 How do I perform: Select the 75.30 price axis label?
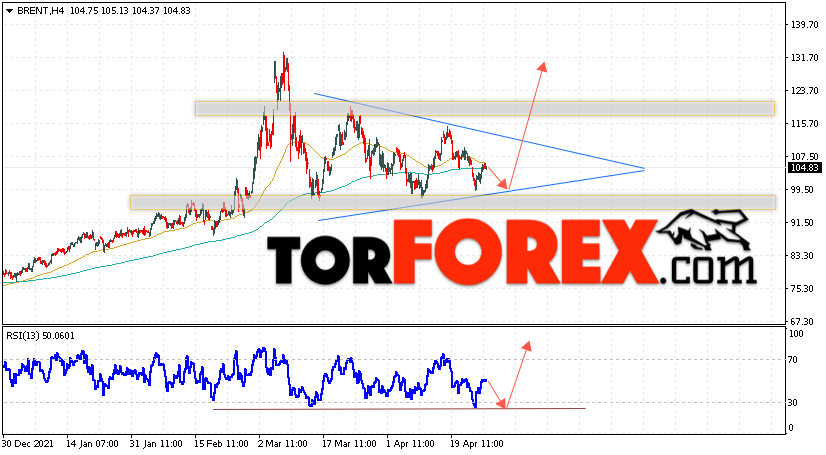coord(804,289)
